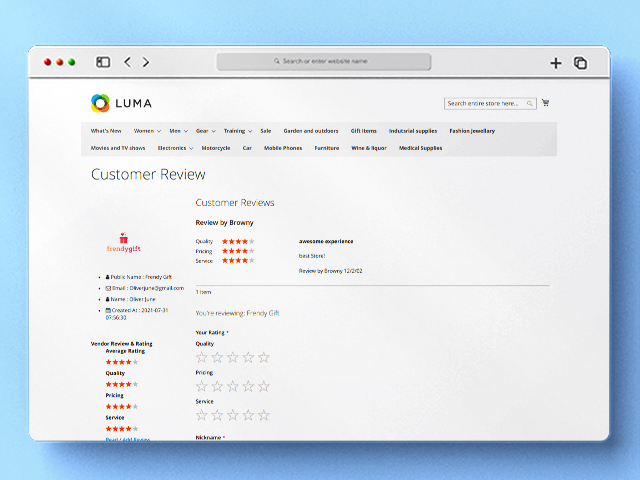The width and height of the screenshot is (640, 480).
Task: Show tab overview icon
Action: [x=580, y=63]
